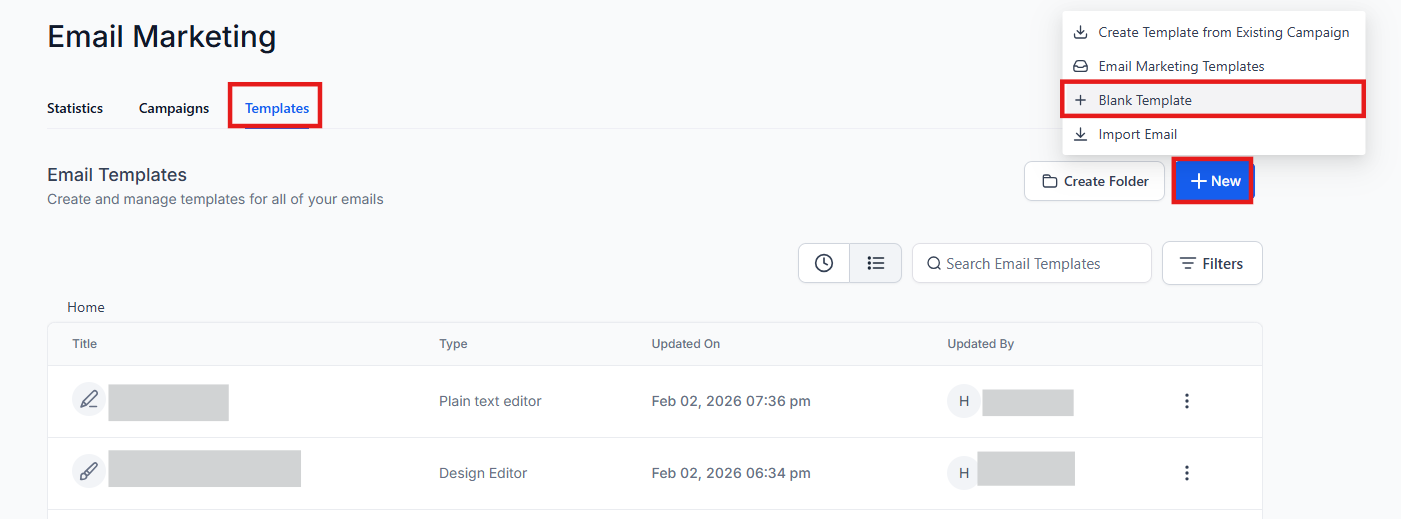
Task: Open the Campaigns tab
Action: coord(174,108)
